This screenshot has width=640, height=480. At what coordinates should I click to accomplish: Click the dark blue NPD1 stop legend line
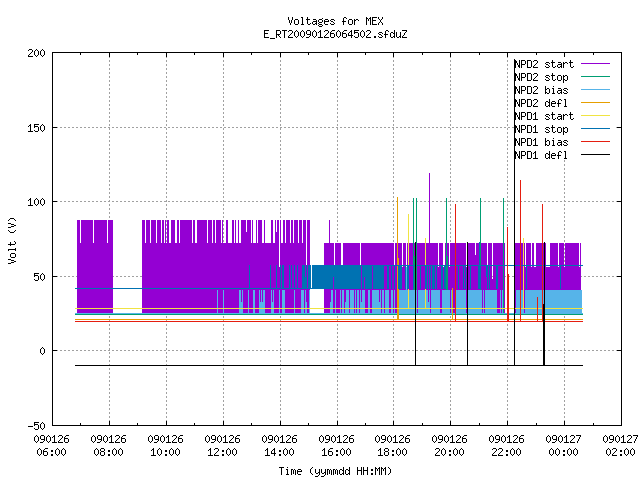[x=596, y=129]
